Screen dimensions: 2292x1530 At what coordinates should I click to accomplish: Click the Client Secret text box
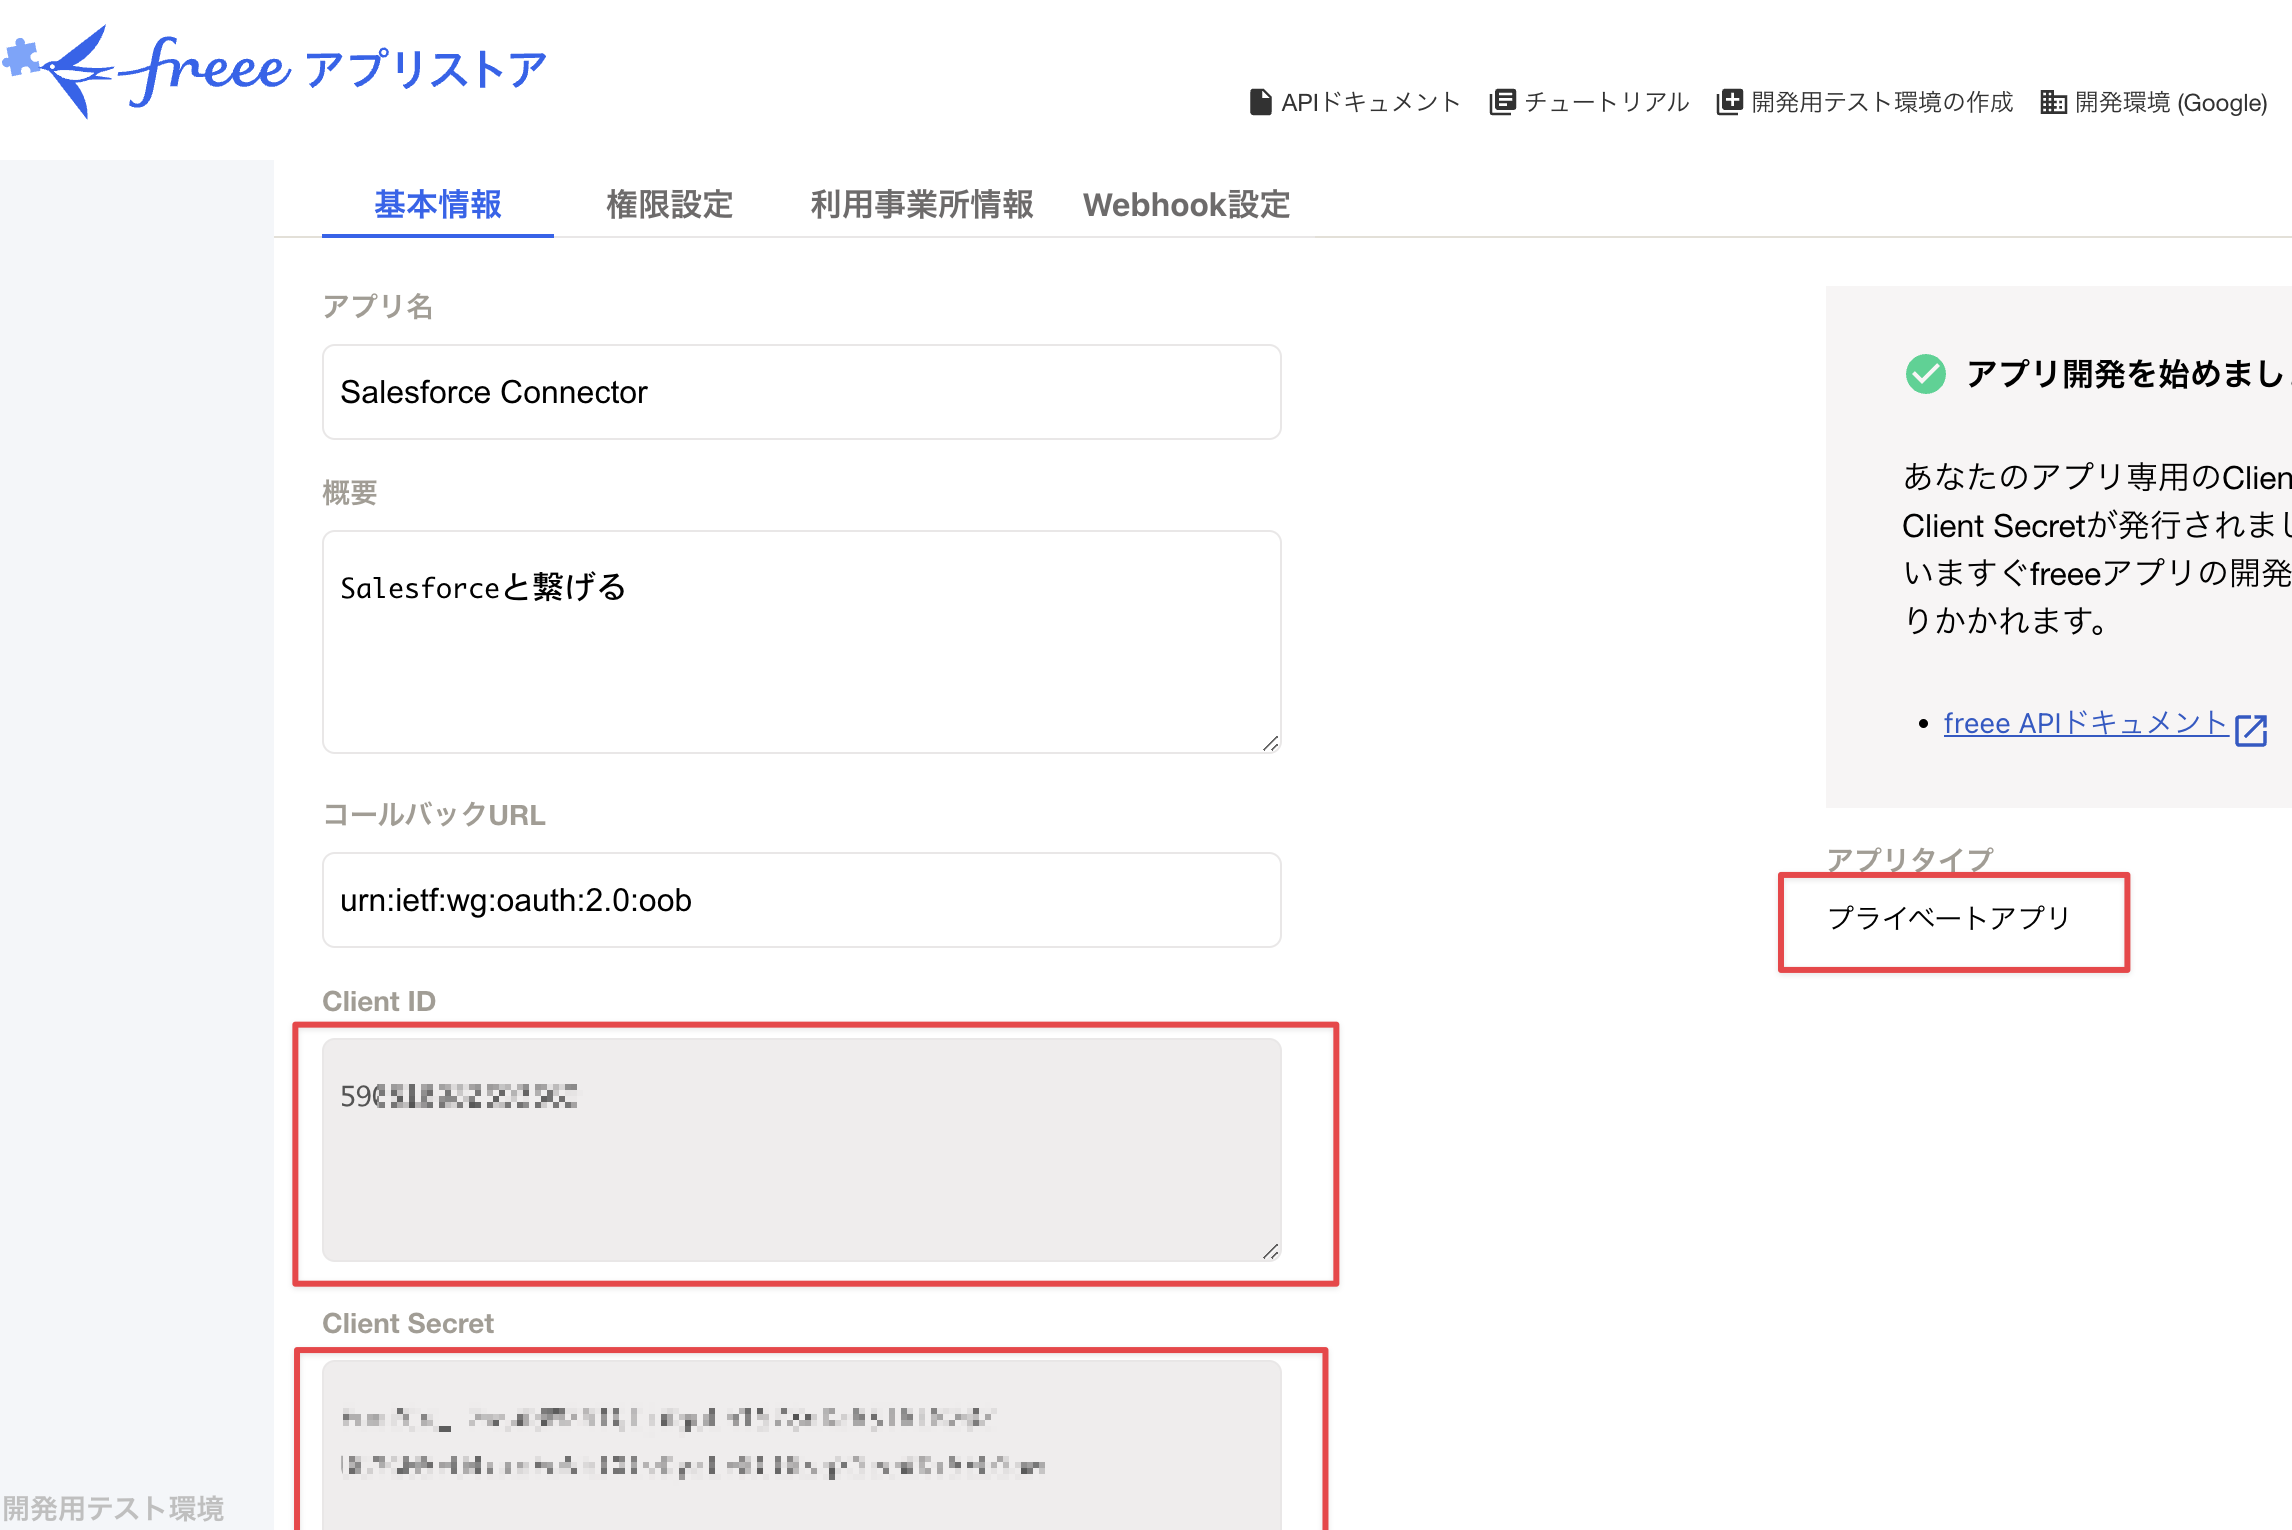801,1445
